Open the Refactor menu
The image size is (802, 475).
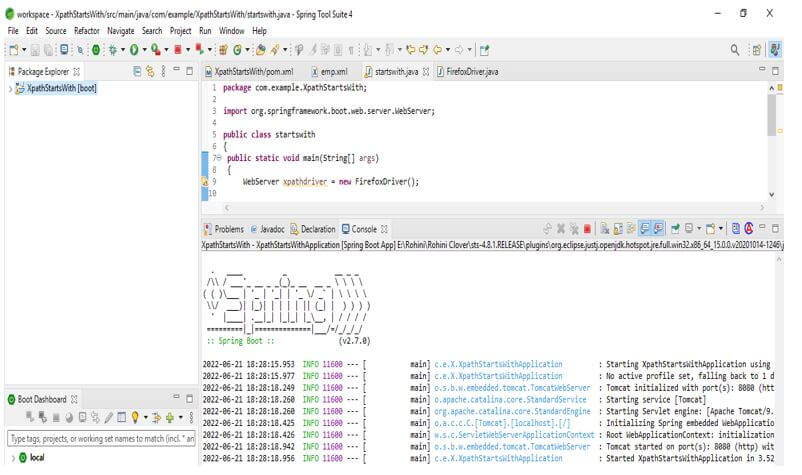[x=86, y=31]
